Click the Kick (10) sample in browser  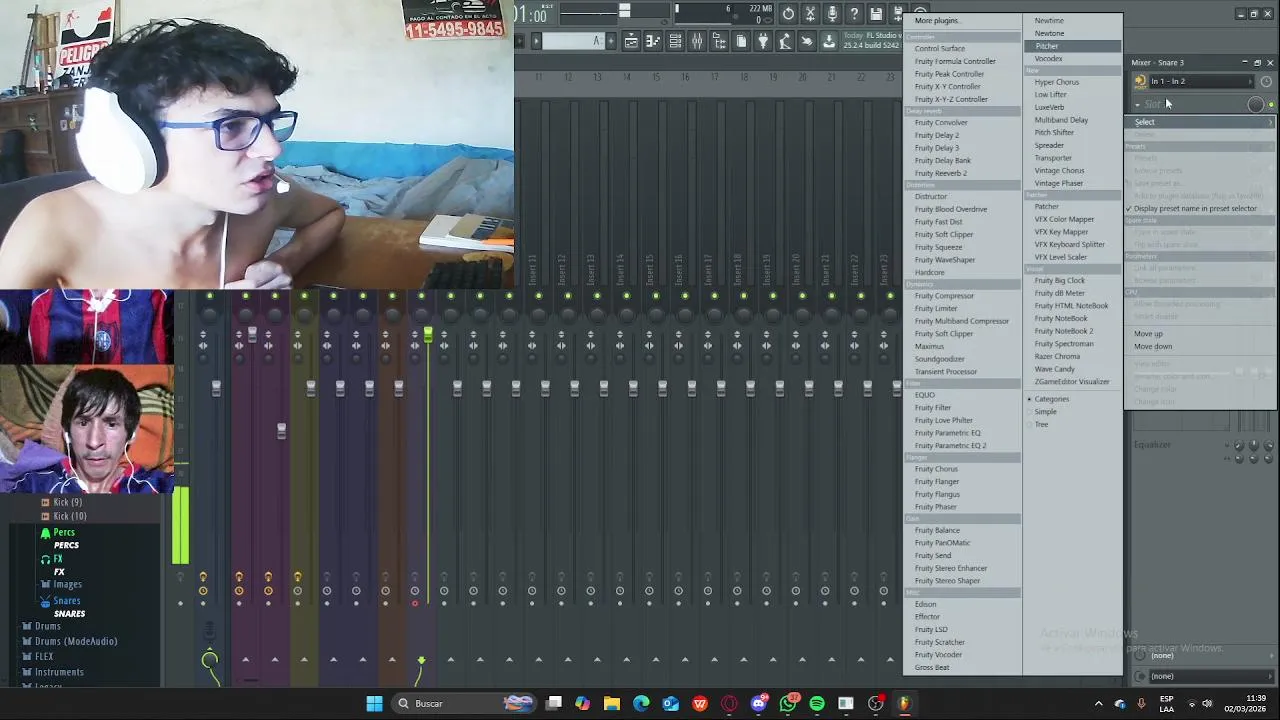click(70, 516)
